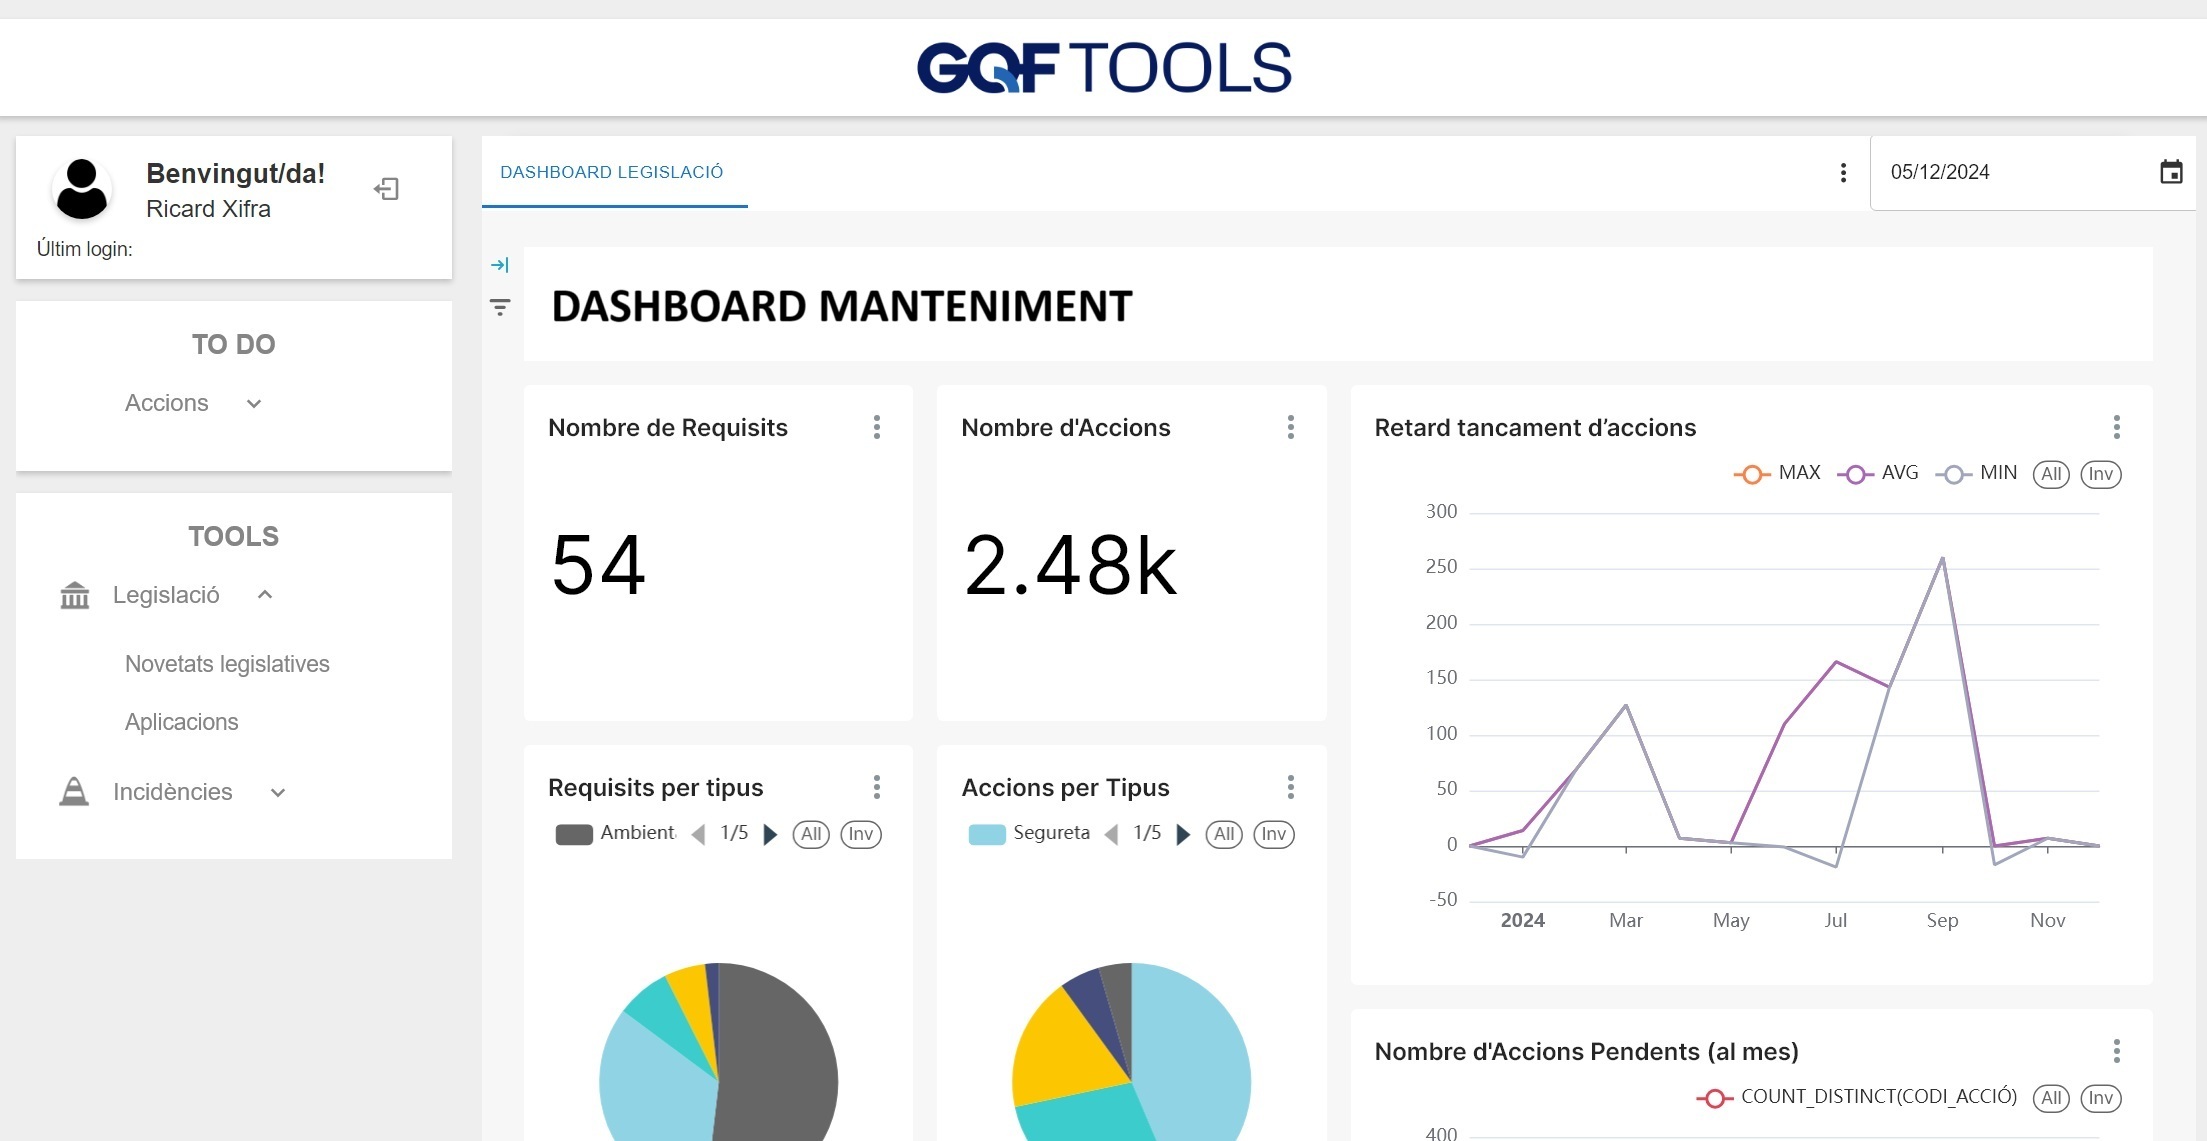Toggle the MIN series in legend
This screenshot has width=2207, height=1141.
(1976, 474)
